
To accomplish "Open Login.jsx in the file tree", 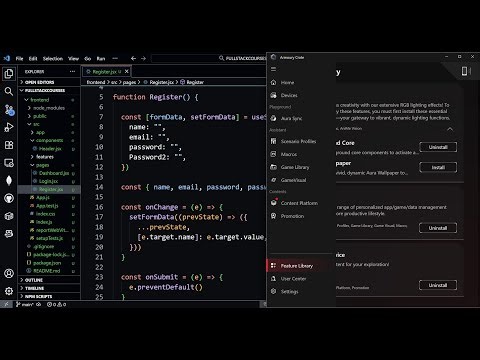I will (x=49, y=181).
